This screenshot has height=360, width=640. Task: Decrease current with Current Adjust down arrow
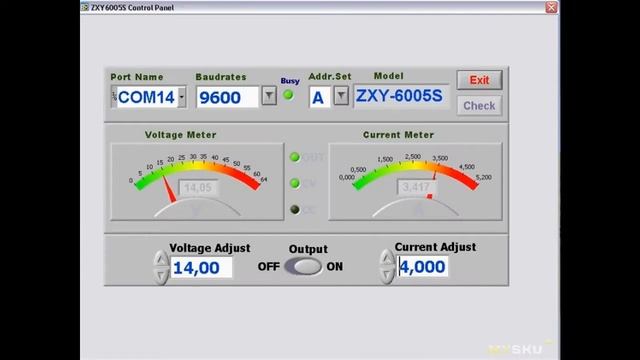click(386, 275)
